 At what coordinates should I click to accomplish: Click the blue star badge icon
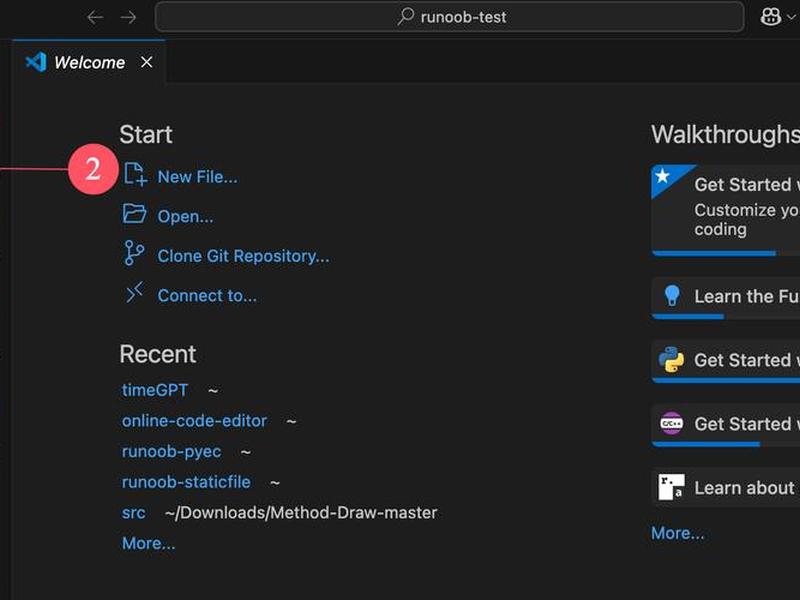point(663,176)
